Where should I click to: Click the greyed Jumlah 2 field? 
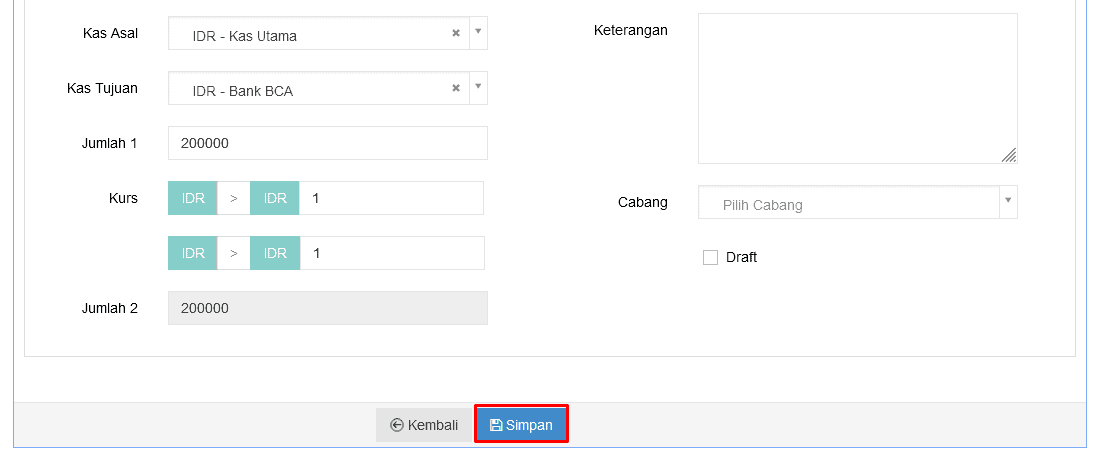(327, 308)
